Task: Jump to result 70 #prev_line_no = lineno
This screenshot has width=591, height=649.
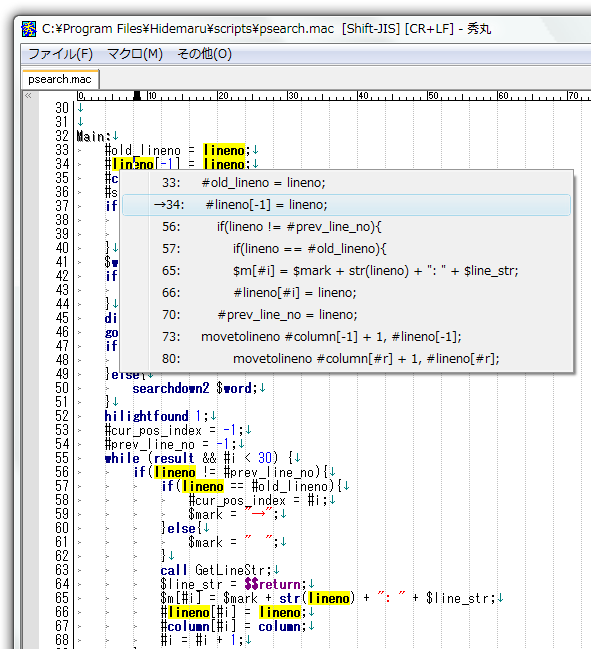Action: click(x=347, y=315)
